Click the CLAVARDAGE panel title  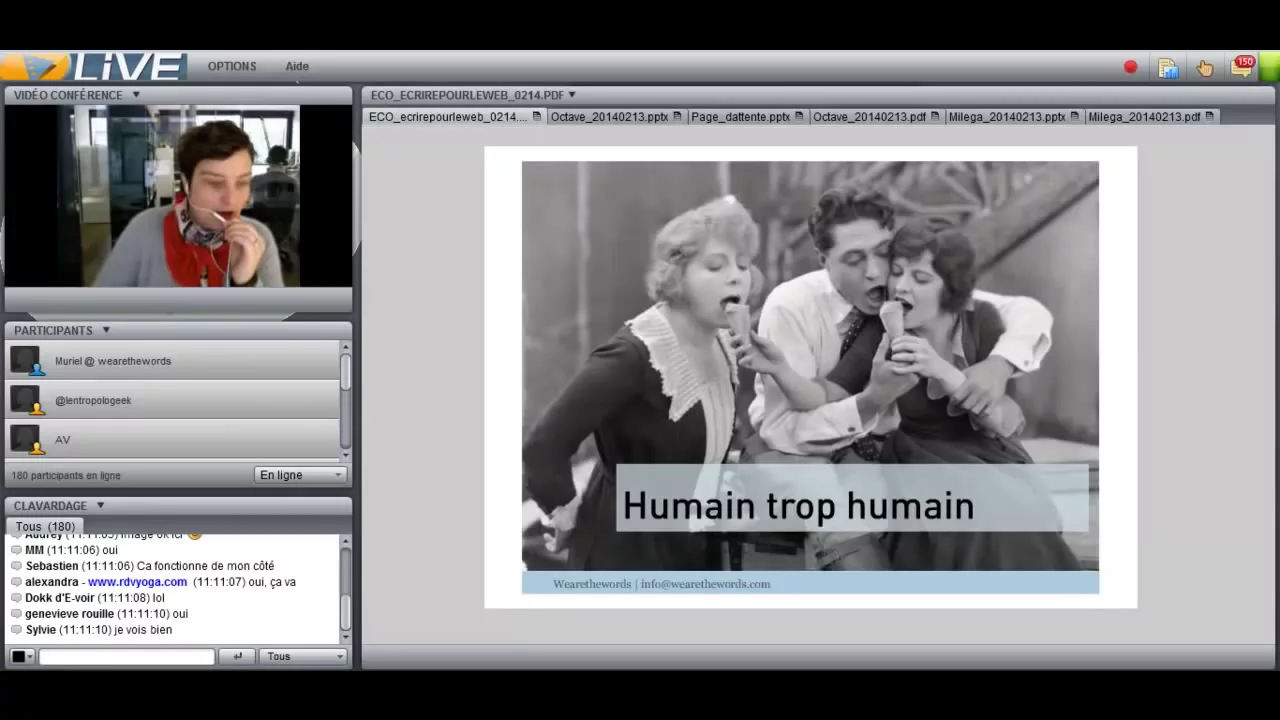50,506
